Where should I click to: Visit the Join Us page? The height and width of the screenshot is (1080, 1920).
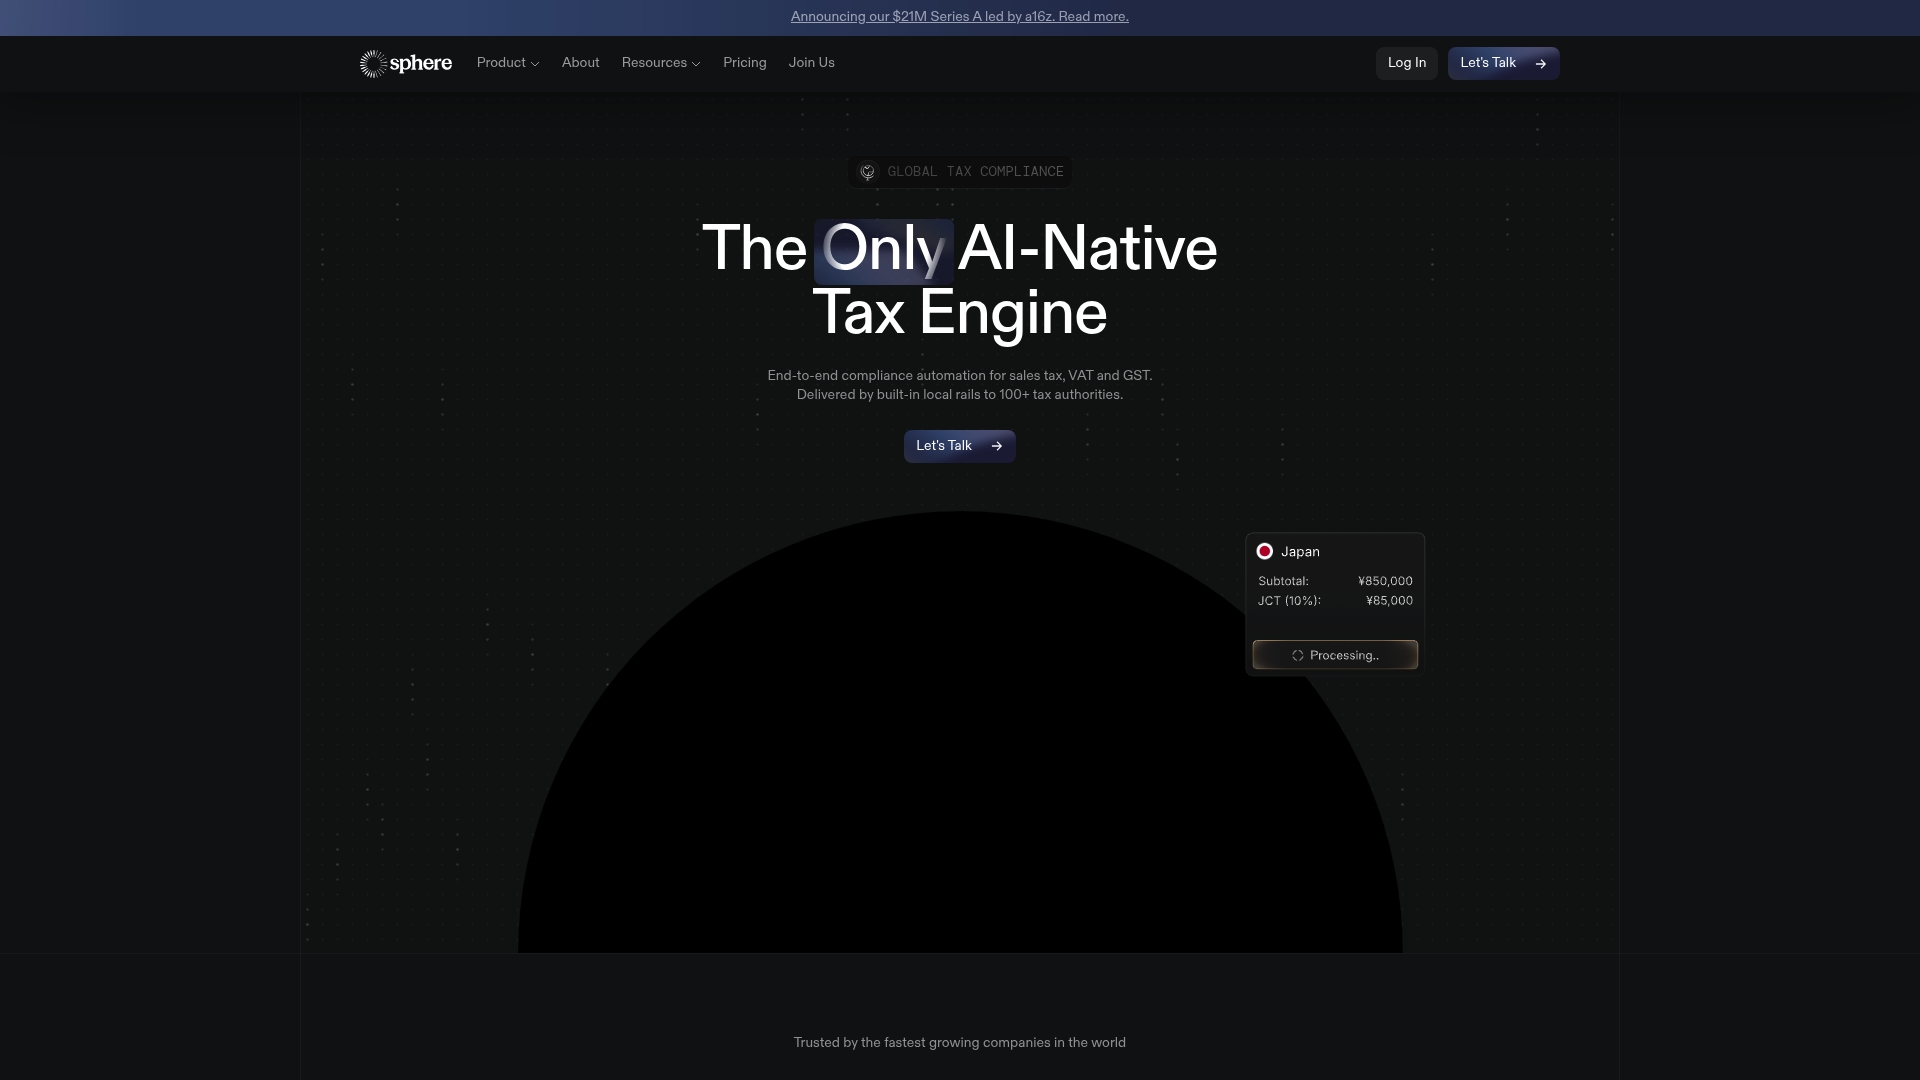click(x=811, y=63)
